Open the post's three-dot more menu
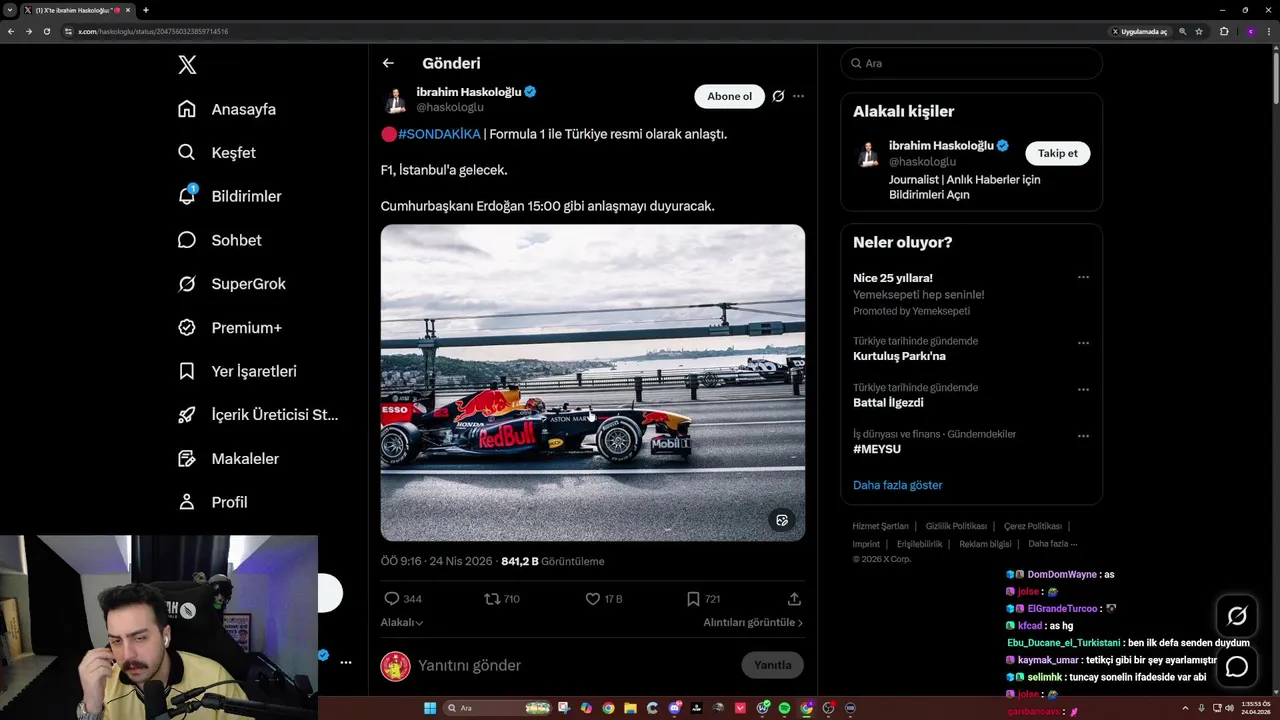1280x720 pixels. click(x=798, y=96)
